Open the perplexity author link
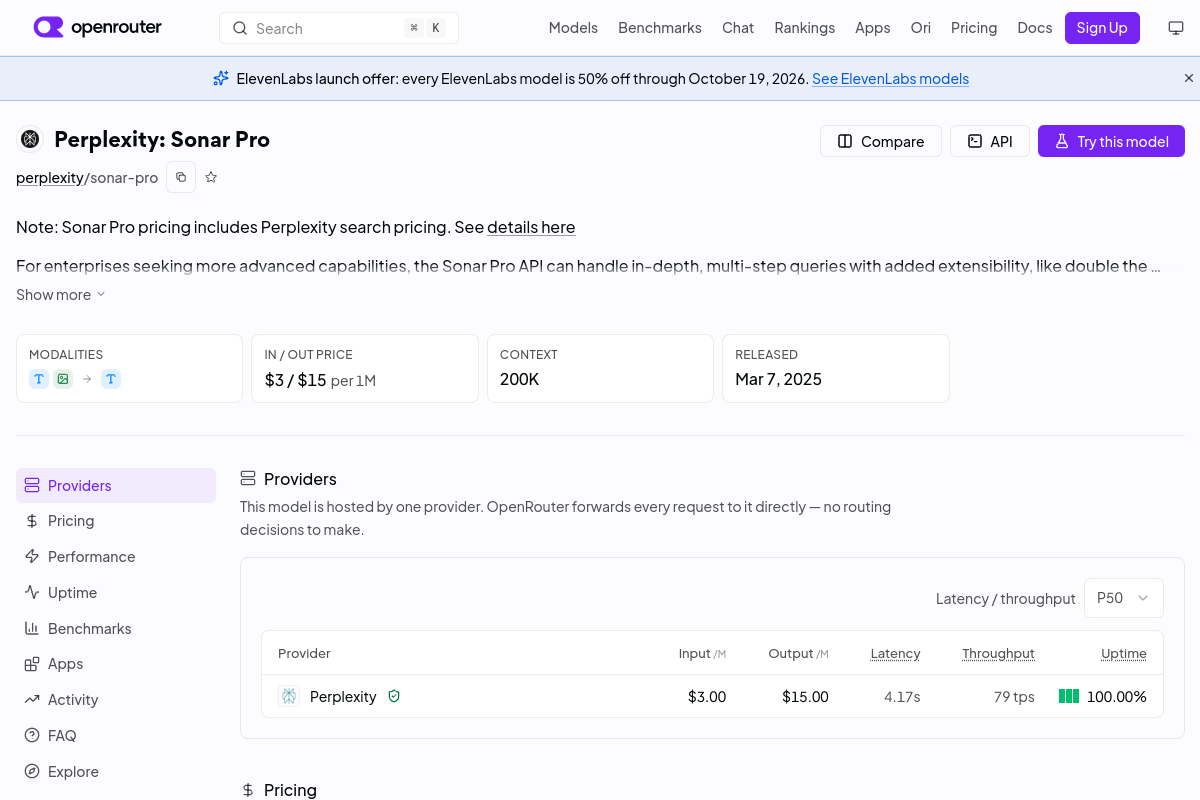Image resolution: width=1200 pixels, height=800 pixels. [x=49, y=177]
